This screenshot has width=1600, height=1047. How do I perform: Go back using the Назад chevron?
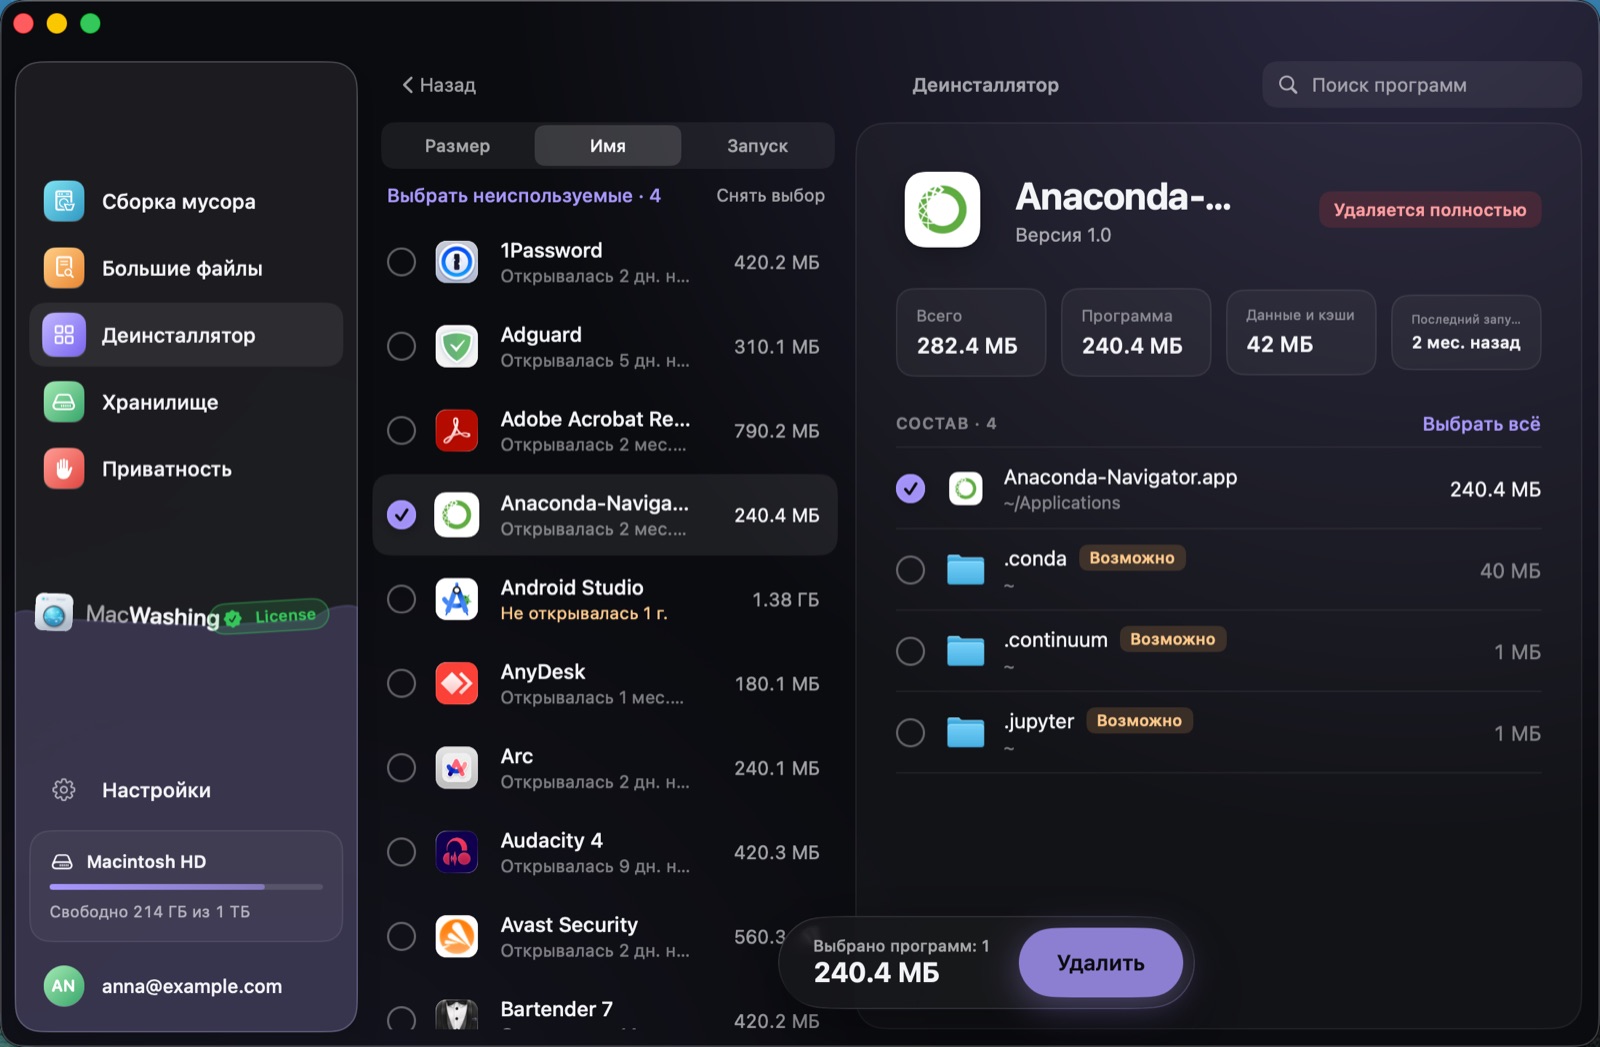coord(408,85)
